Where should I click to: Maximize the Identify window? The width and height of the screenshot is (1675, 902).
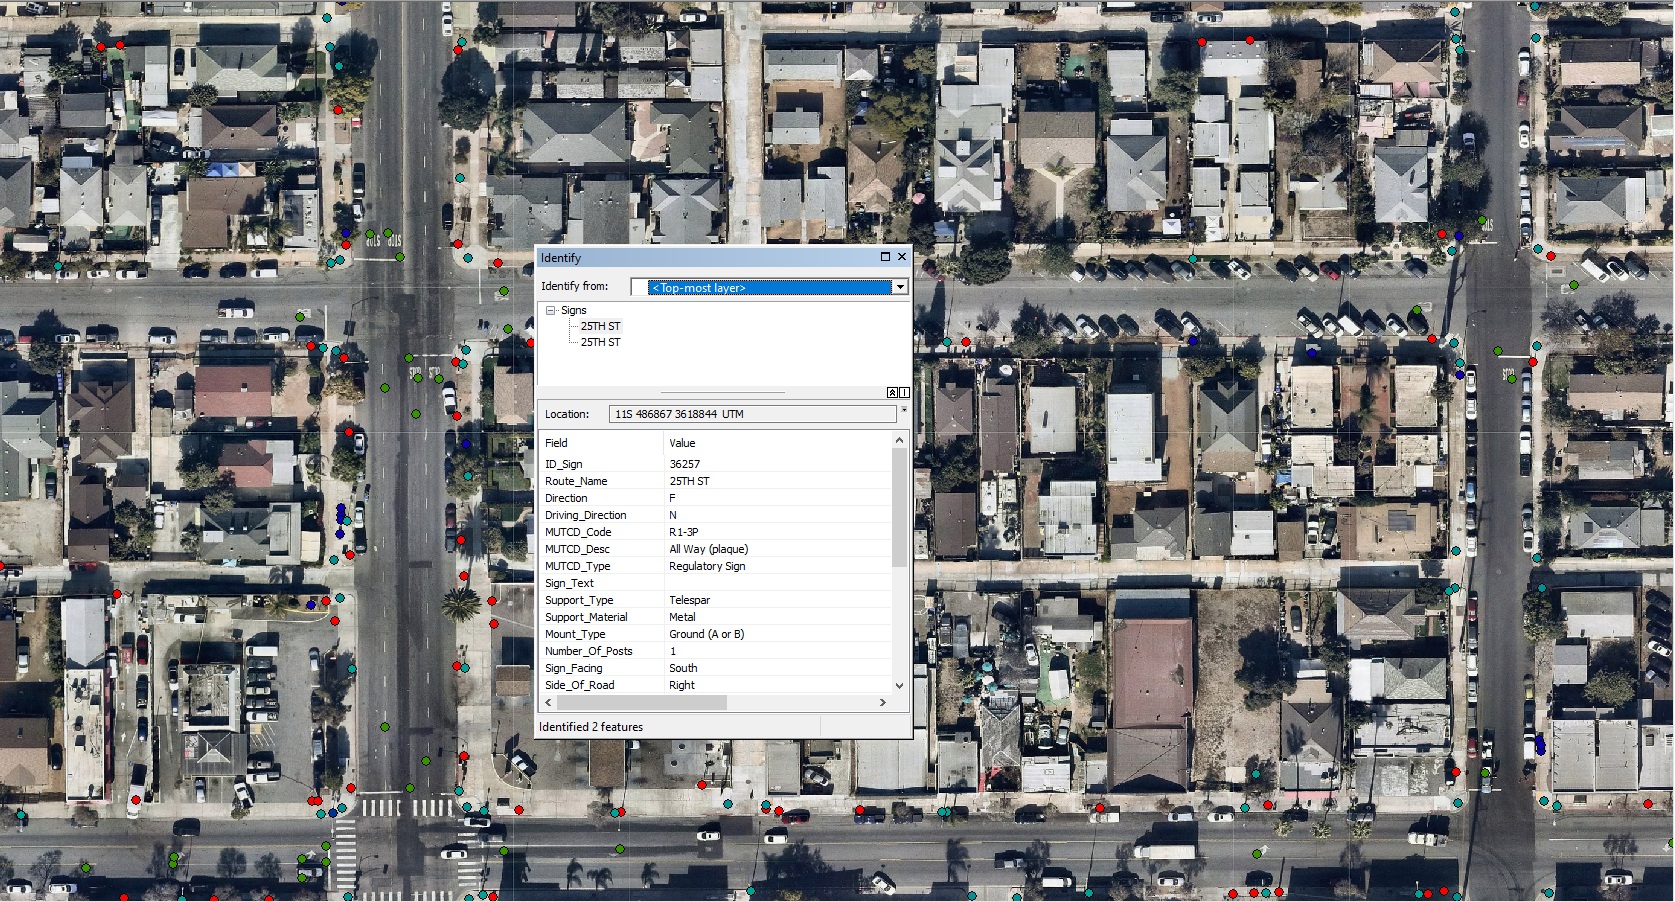coord(885,257)
